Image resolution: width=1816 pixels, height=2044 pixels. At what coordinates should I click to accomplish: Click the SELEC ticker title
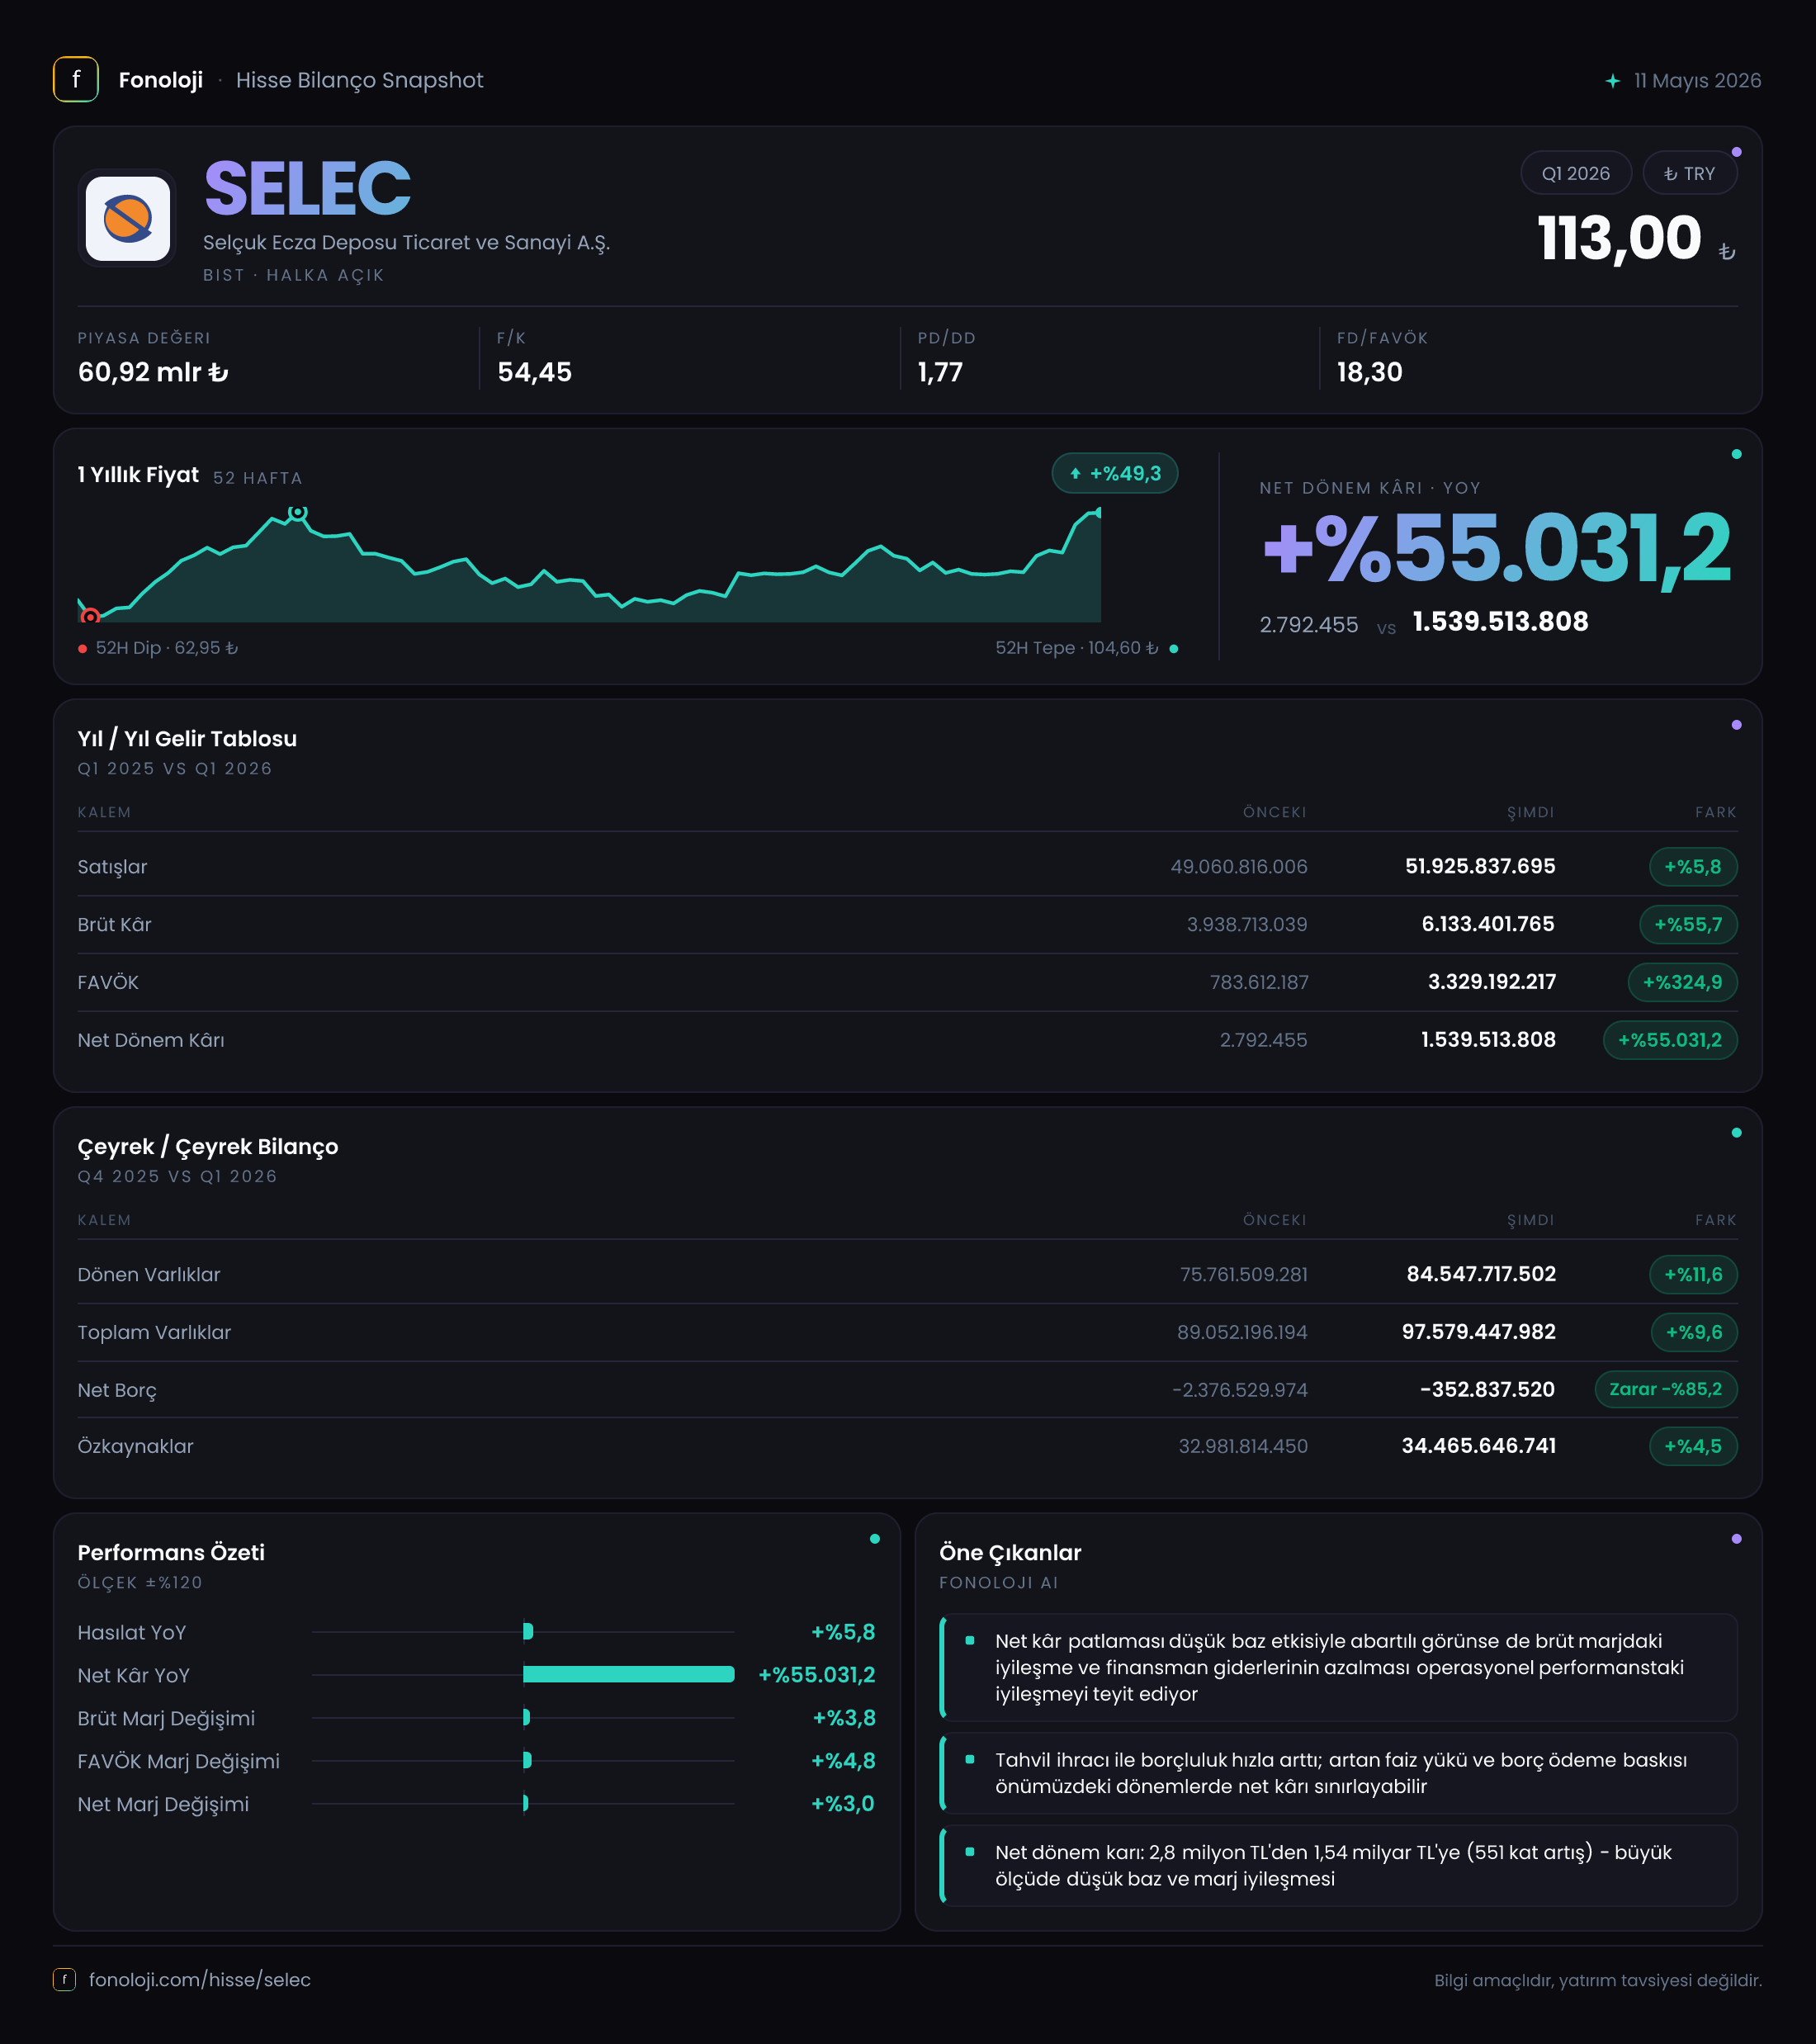[x=307, y=189]
